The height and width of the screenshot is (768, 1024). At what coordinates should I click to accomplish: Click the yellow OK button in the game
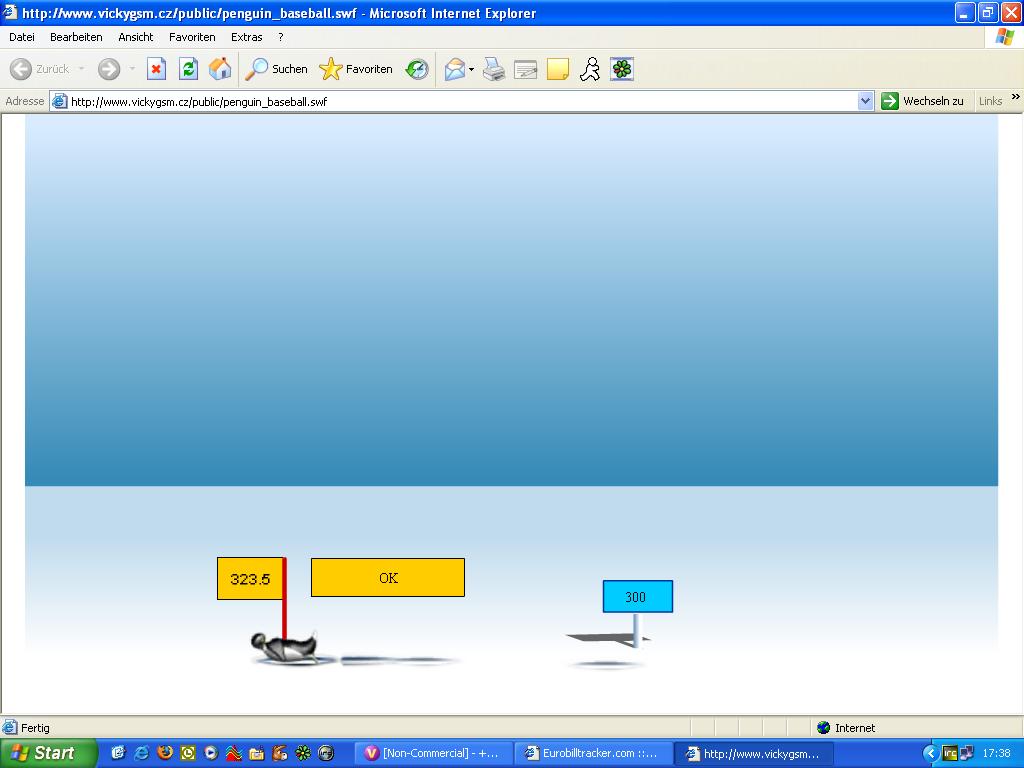point(388,577)
